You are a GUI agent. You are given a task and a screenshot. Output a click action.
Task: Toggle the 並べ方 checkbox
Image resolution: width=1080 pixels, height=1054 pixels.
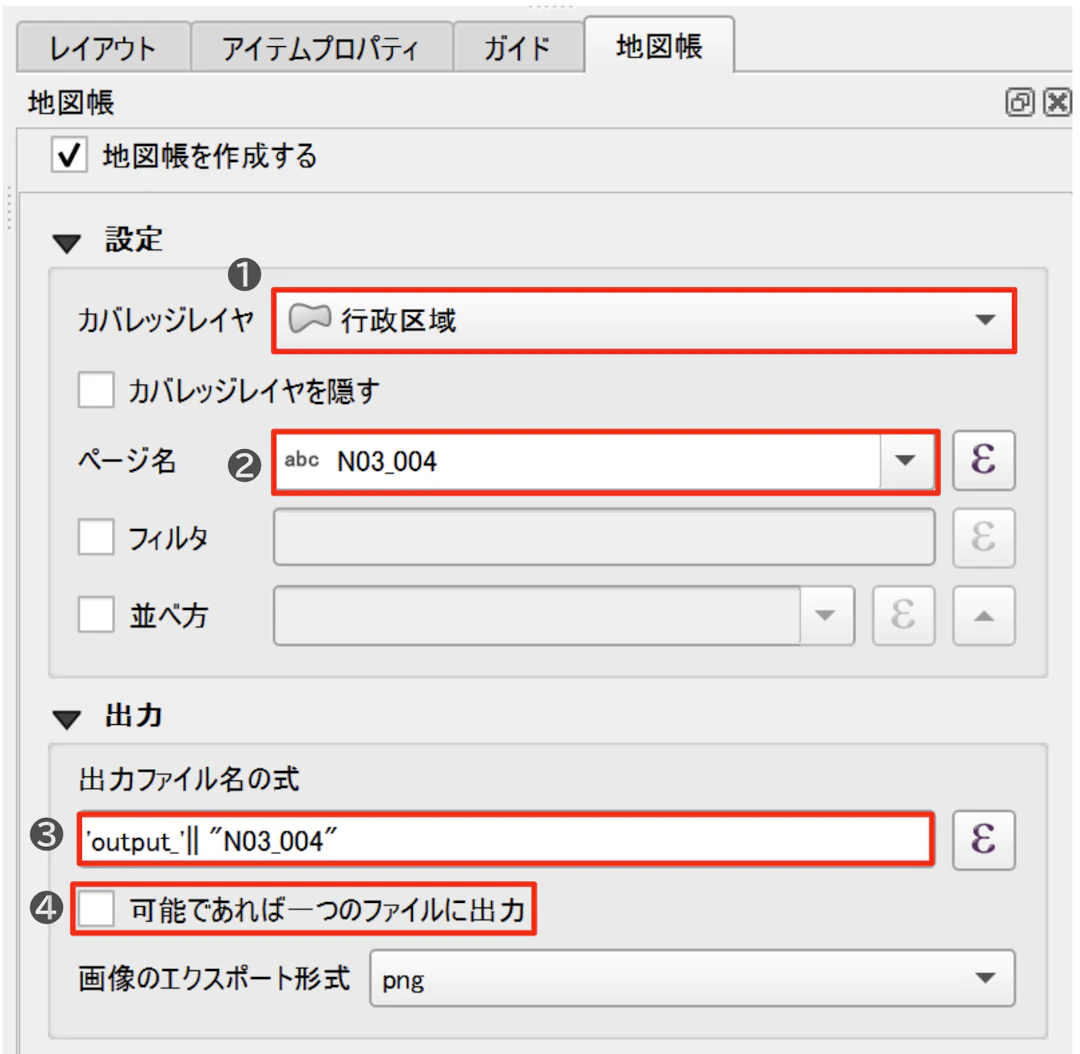point(96,615)
